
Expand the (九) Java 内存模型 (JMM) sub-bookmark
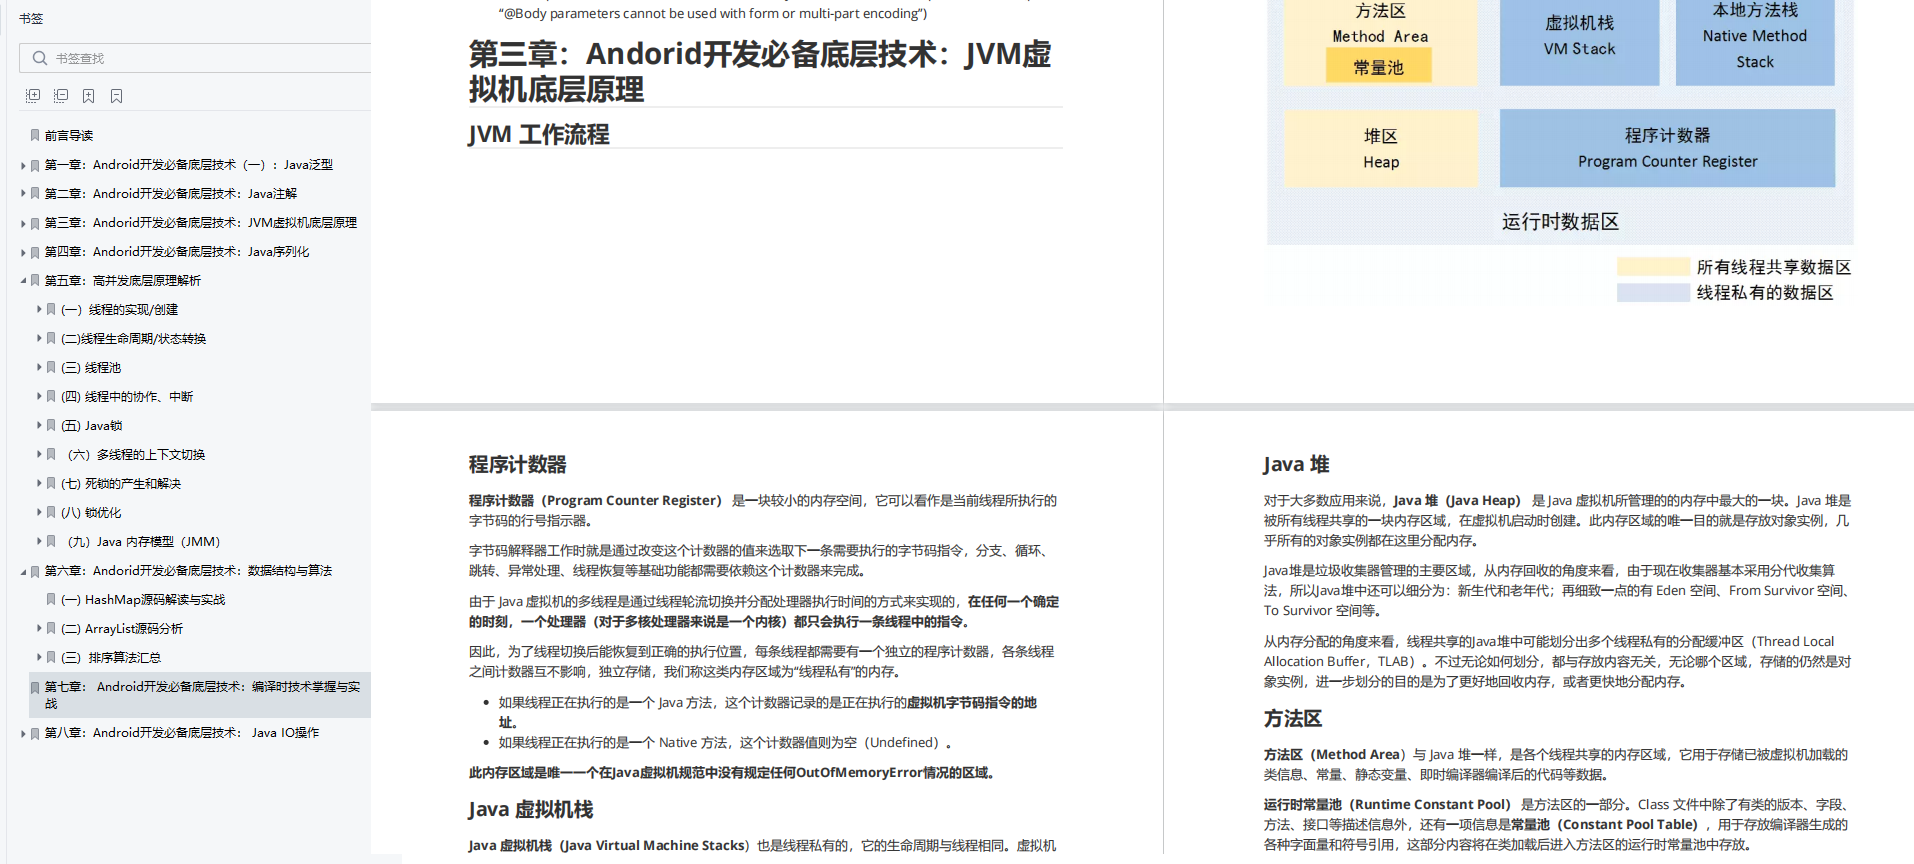tap(39, 542)
